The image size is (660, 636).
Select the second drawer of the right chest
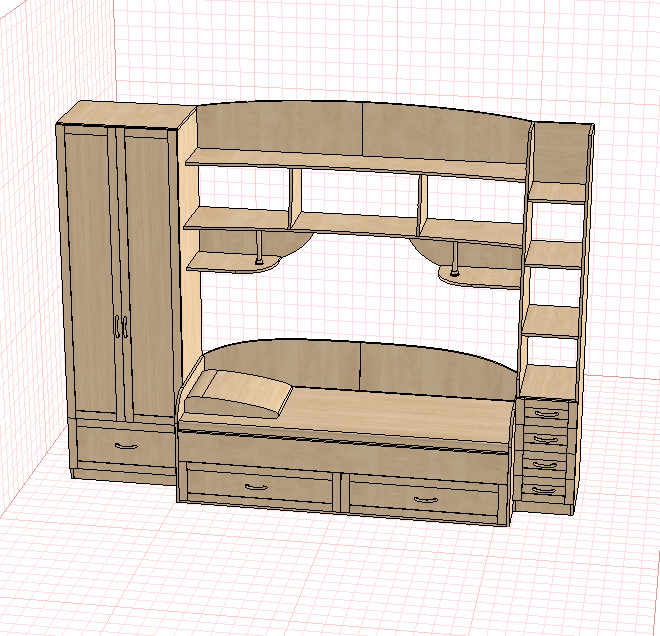click(x=546, y=440)
